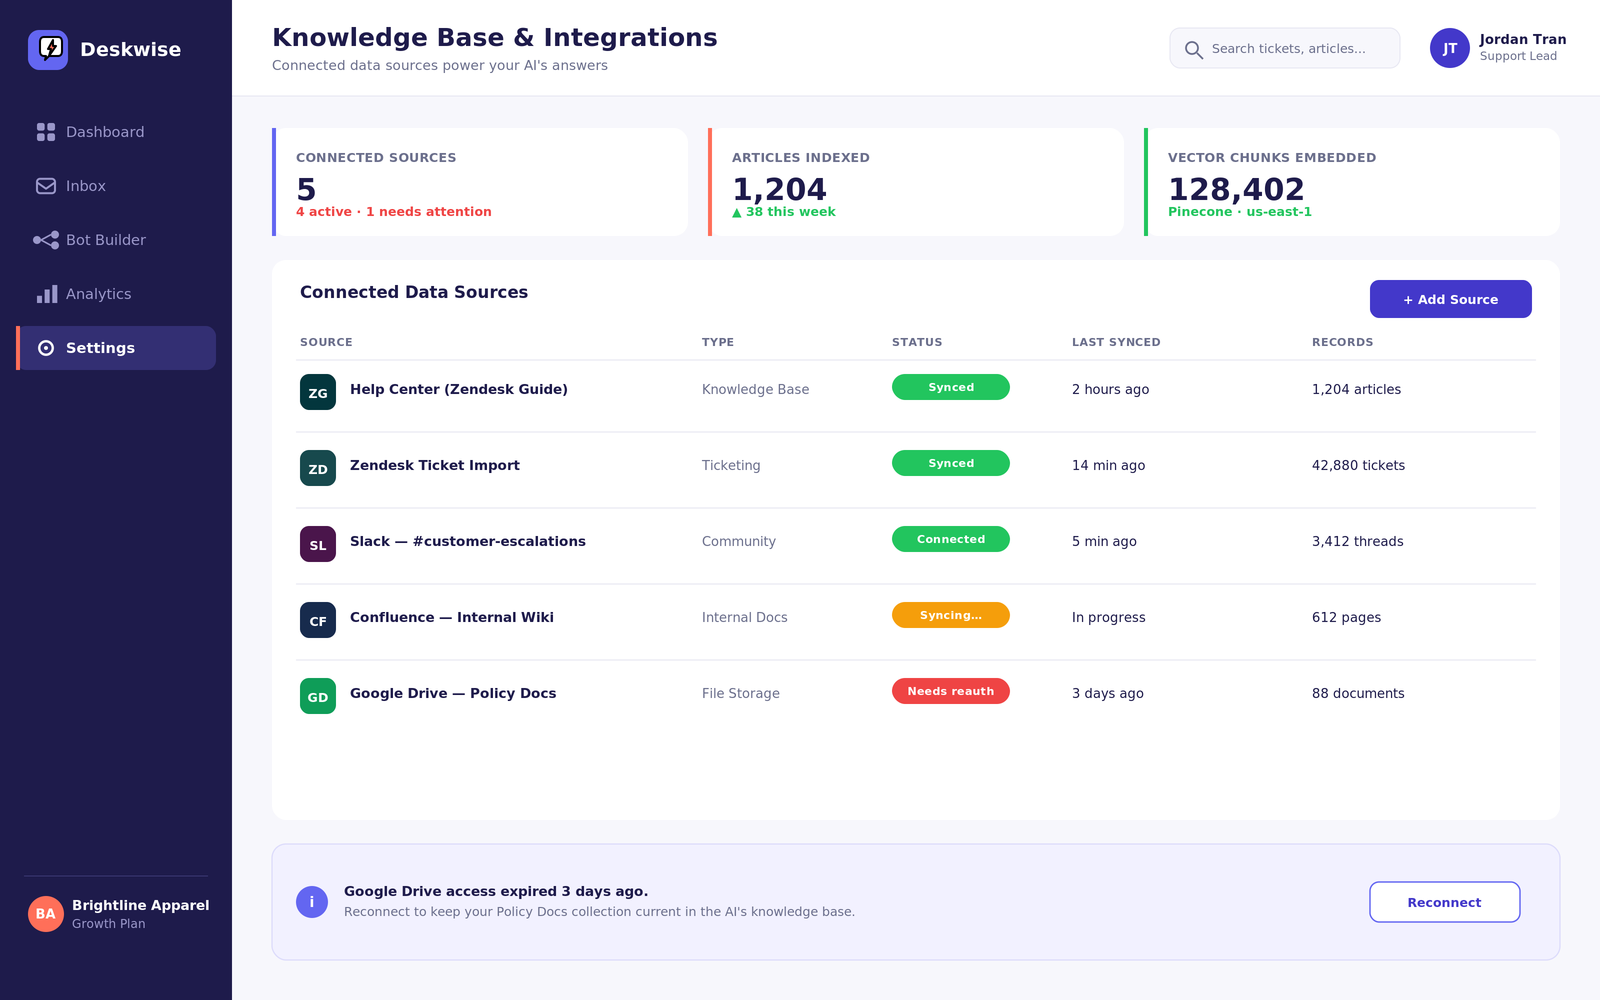Click the 3,412 threads record count
The width and height of the screenshot is (1600, 1000).
point(1357,541)
